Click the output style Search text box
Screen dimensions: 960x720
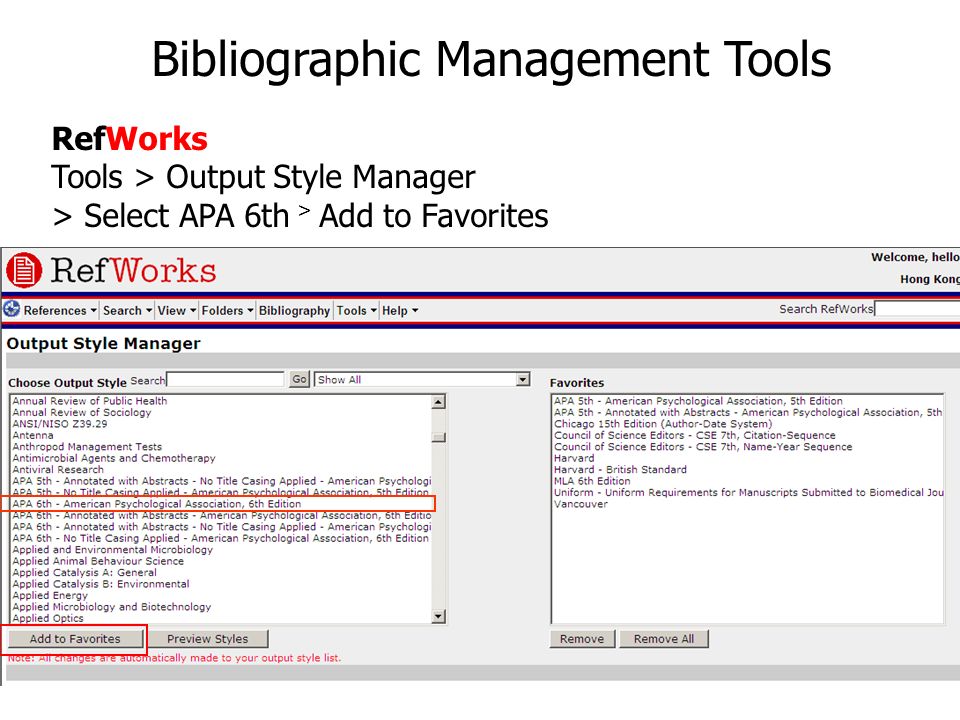tap(226, 380)
